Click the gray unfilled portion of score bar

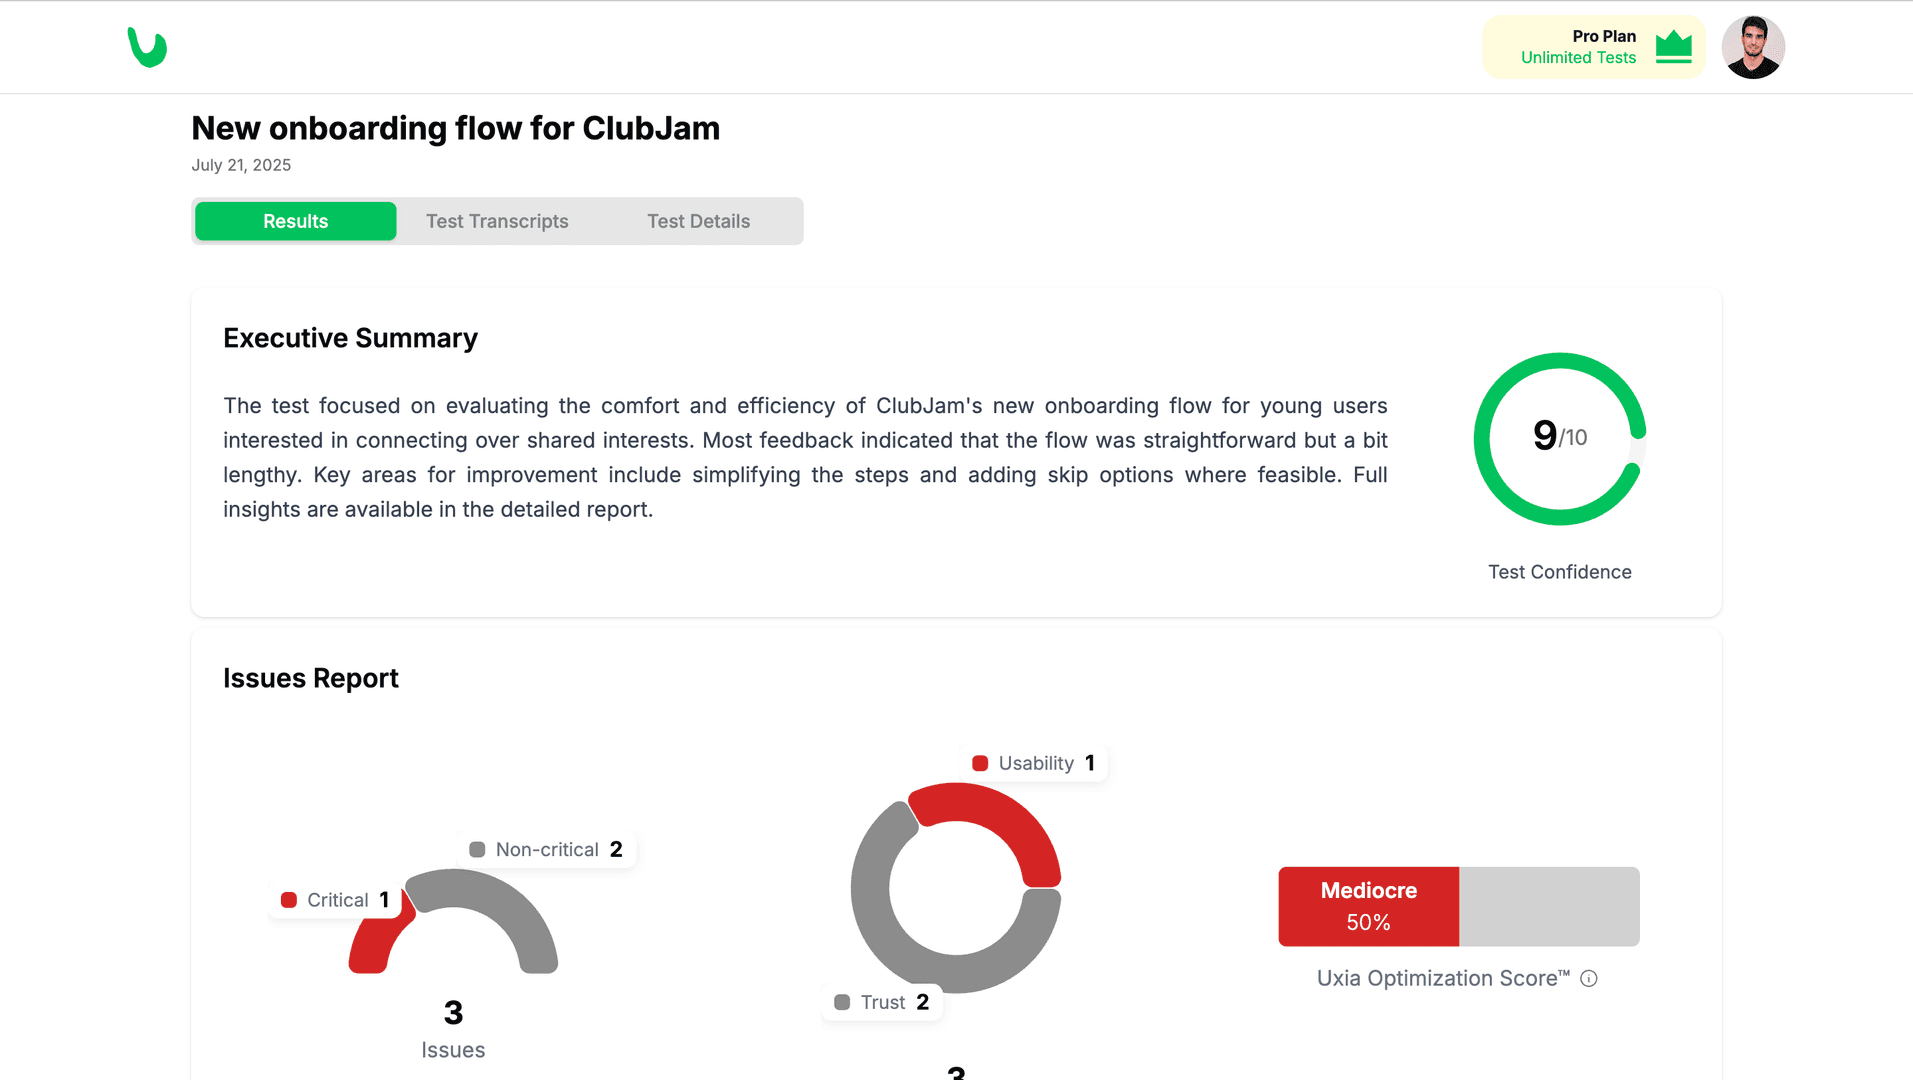click(1549, 906)
